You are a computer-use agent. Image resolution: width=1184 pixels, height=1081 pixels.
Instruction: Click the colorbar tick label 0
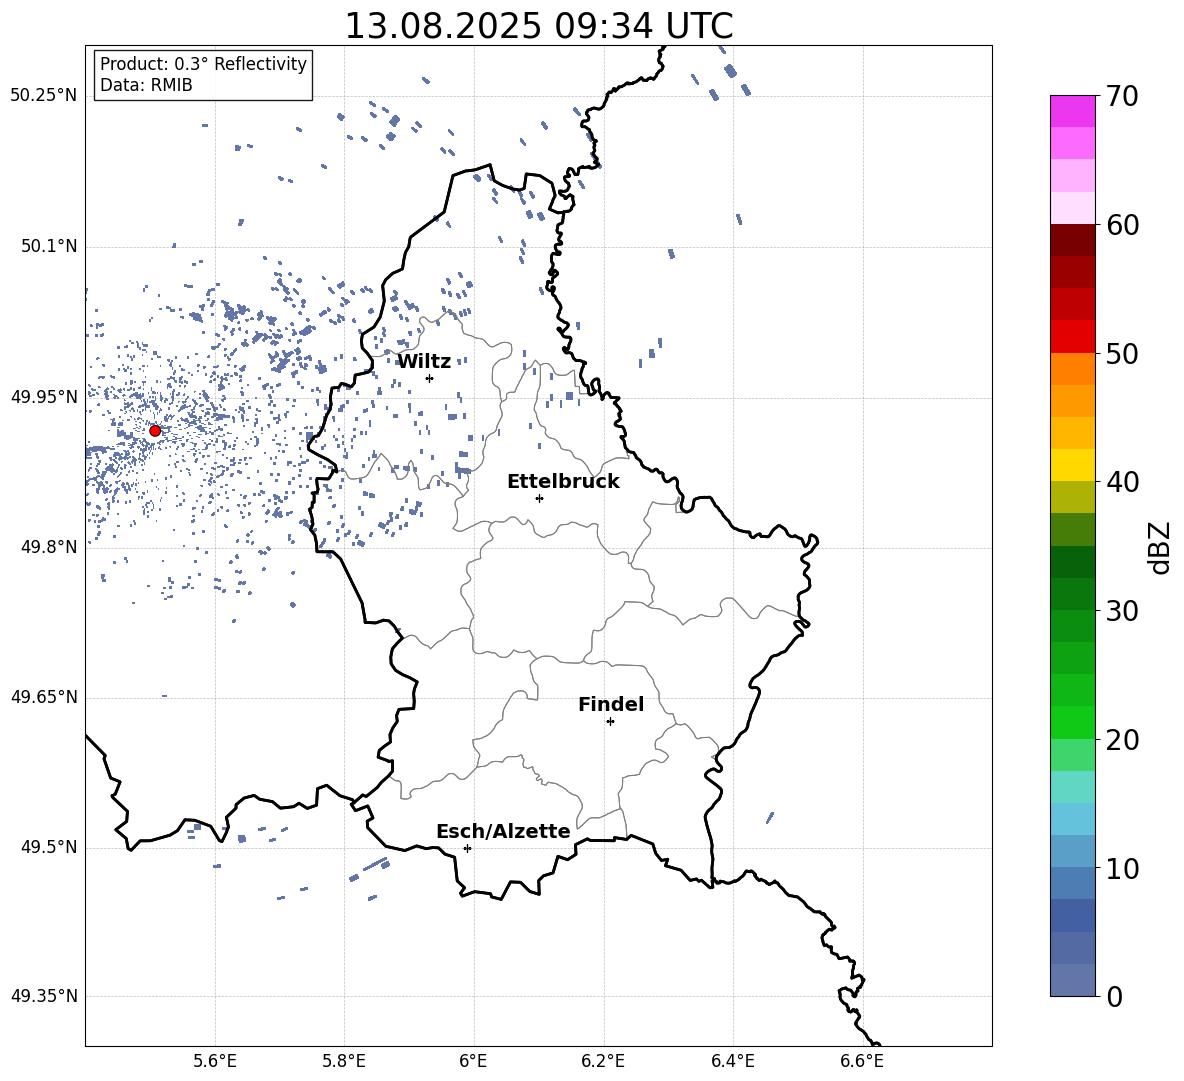coord(1115,996)
